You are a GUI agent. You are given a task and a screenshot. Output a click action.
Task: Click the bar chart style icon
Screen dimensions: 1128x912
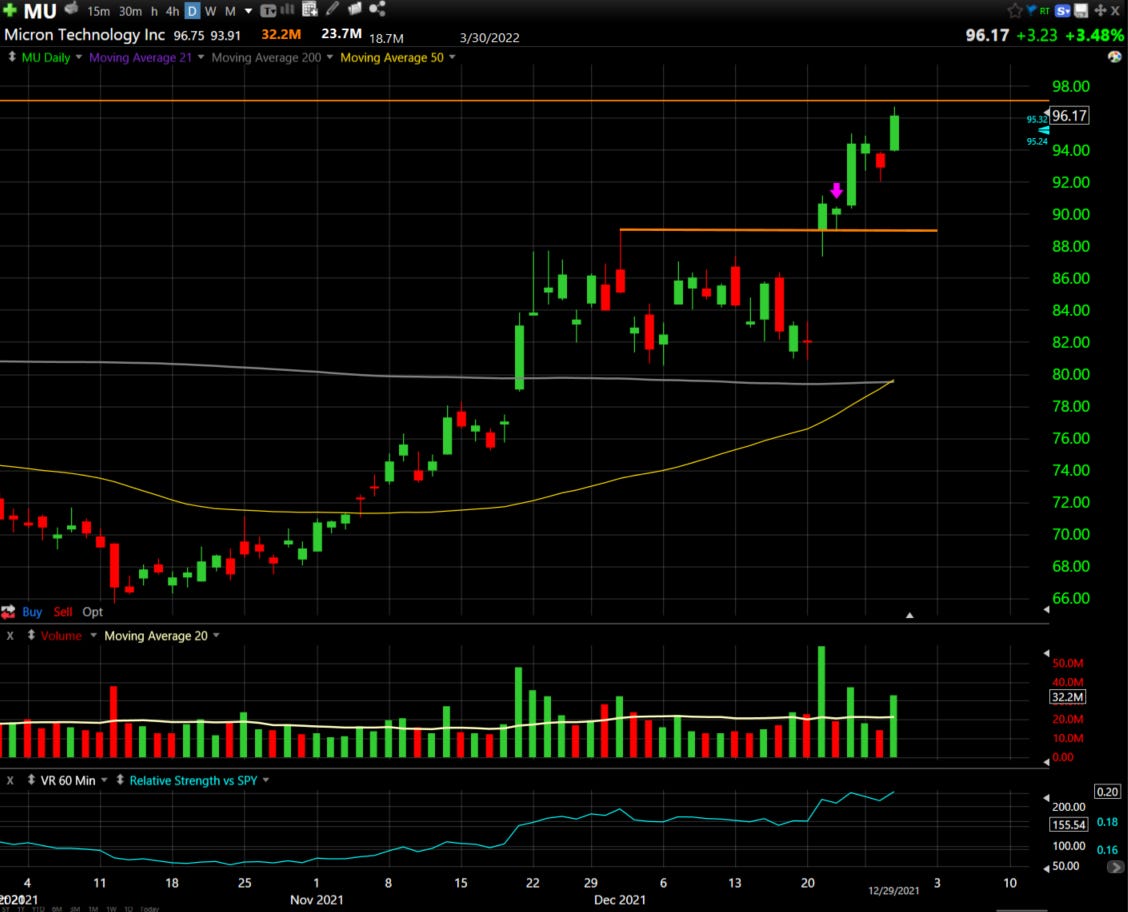click(x=287, y=9)
